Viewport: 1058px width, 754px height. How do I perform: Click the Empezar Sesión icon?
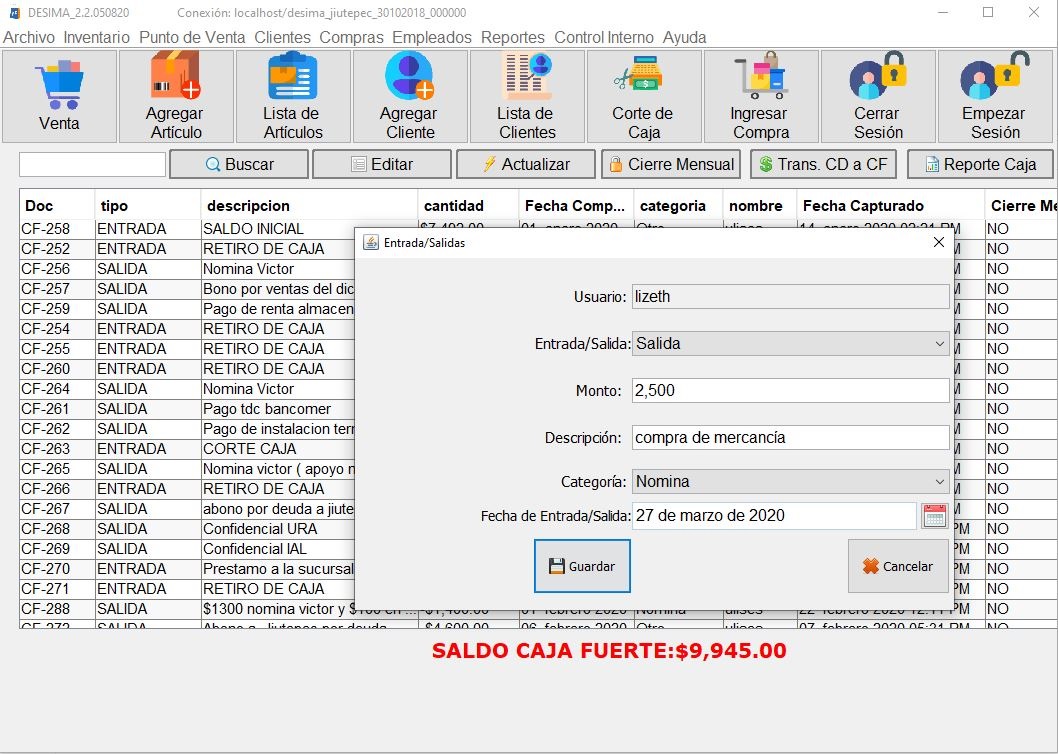pyautogui.click(x=994, y=78)
